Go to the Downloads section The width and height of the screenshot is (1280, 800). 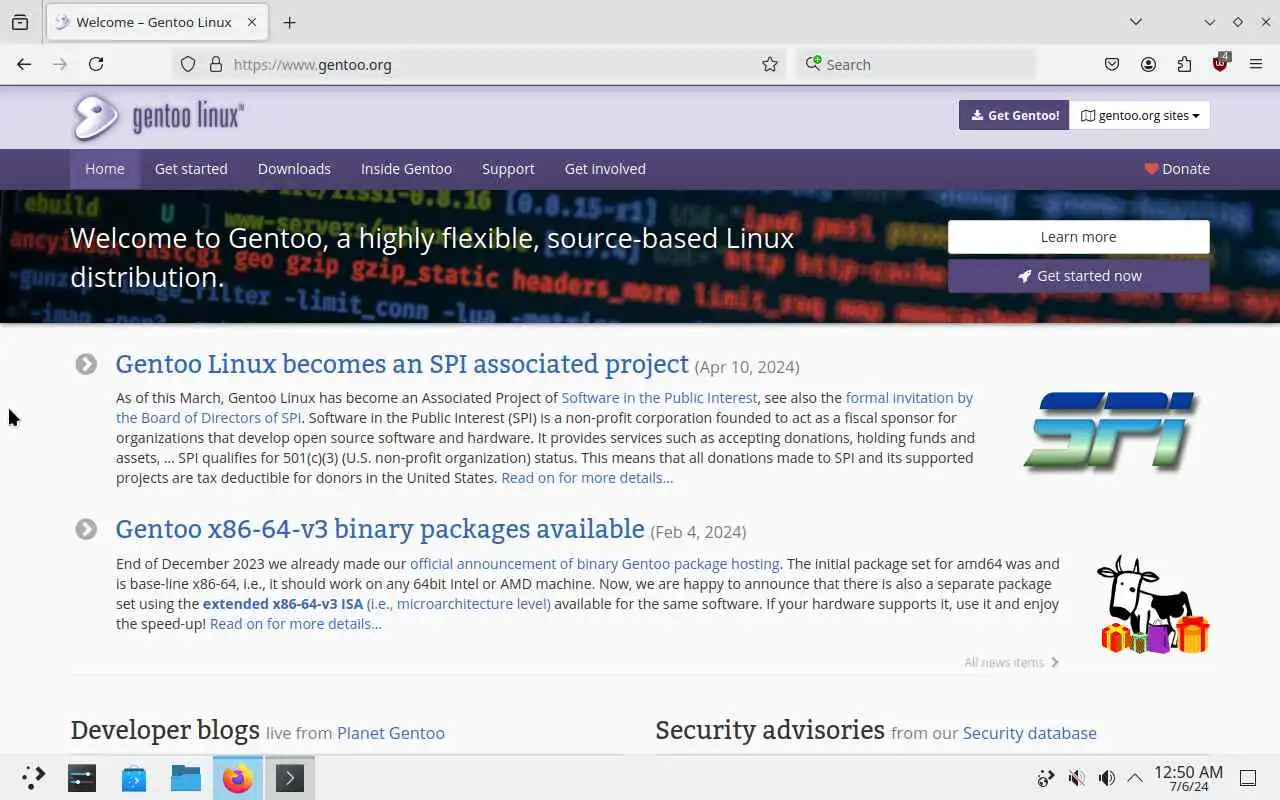click(294, 169)
